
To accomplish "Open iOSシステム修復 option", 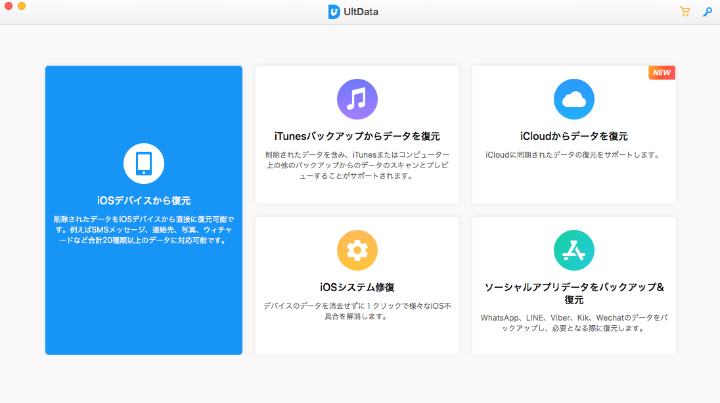I will click(x=357, y=287).
